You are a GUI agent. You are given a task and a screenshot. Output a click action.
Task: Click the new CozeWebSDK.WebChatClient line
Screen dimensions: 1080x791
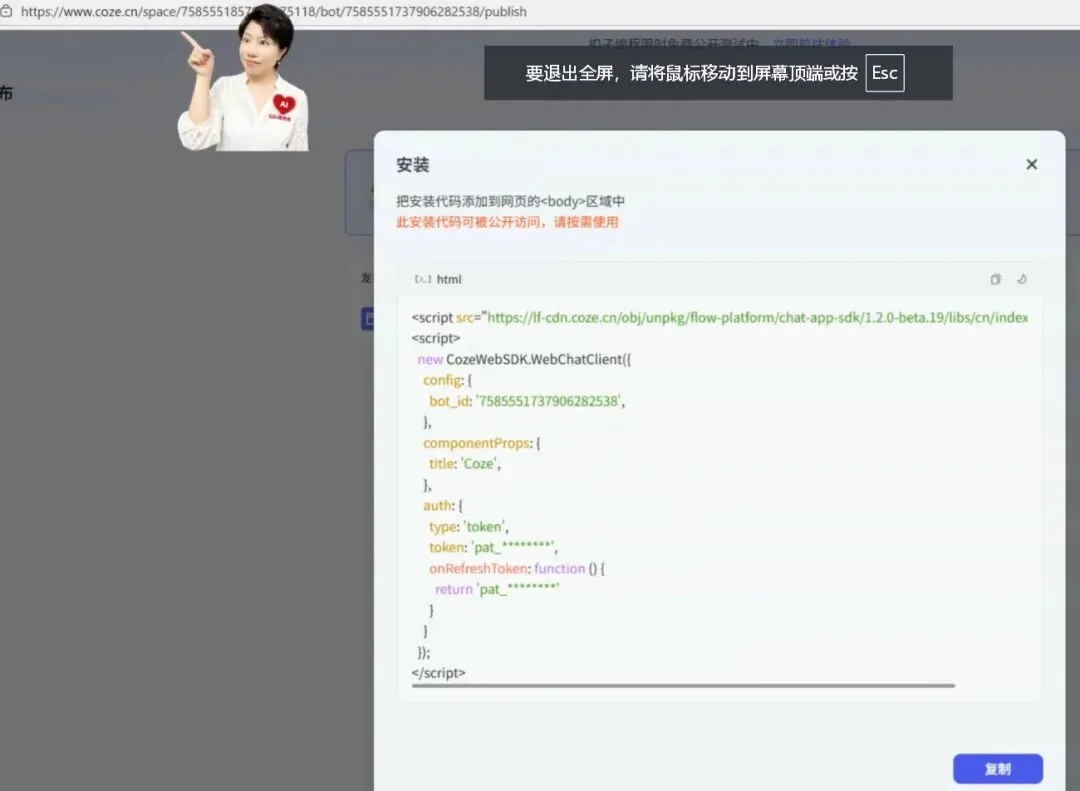[x=524, y=359]
